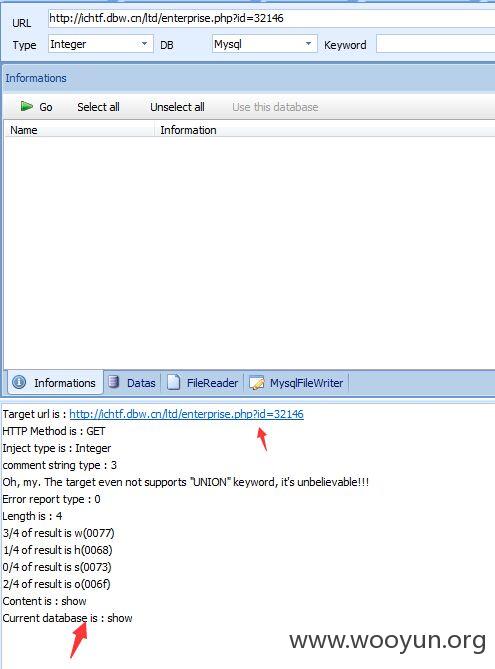Screen dimensions: 495x669
Task: Click the DB field label
Action: click(167, 45)
